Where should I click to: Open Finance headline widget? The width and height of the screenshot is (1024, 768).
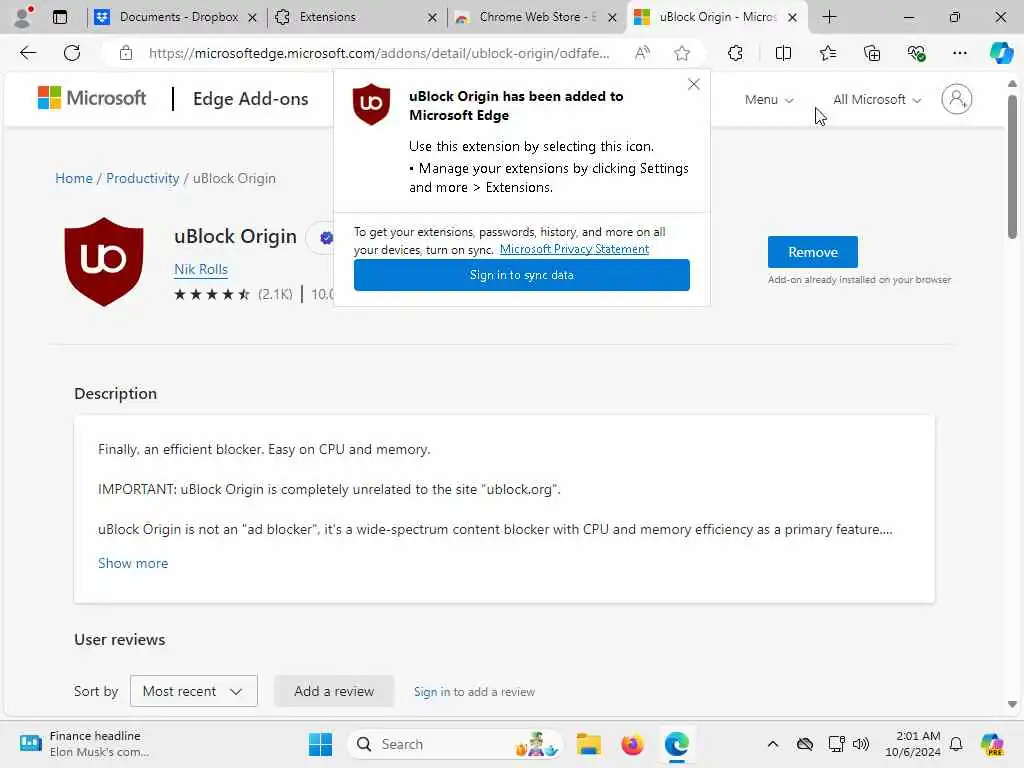pos(85,744)
